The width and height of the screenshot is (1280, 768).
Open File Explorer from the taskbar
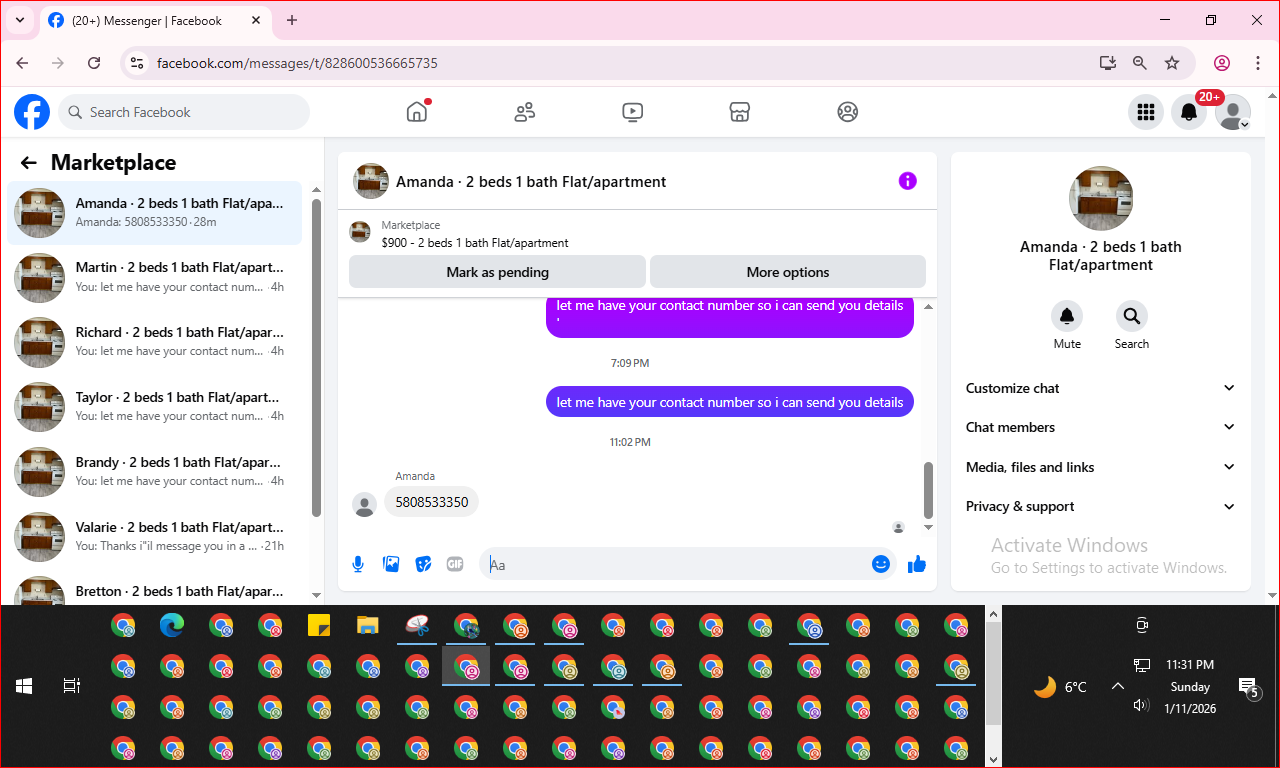[x=368, y=626]
